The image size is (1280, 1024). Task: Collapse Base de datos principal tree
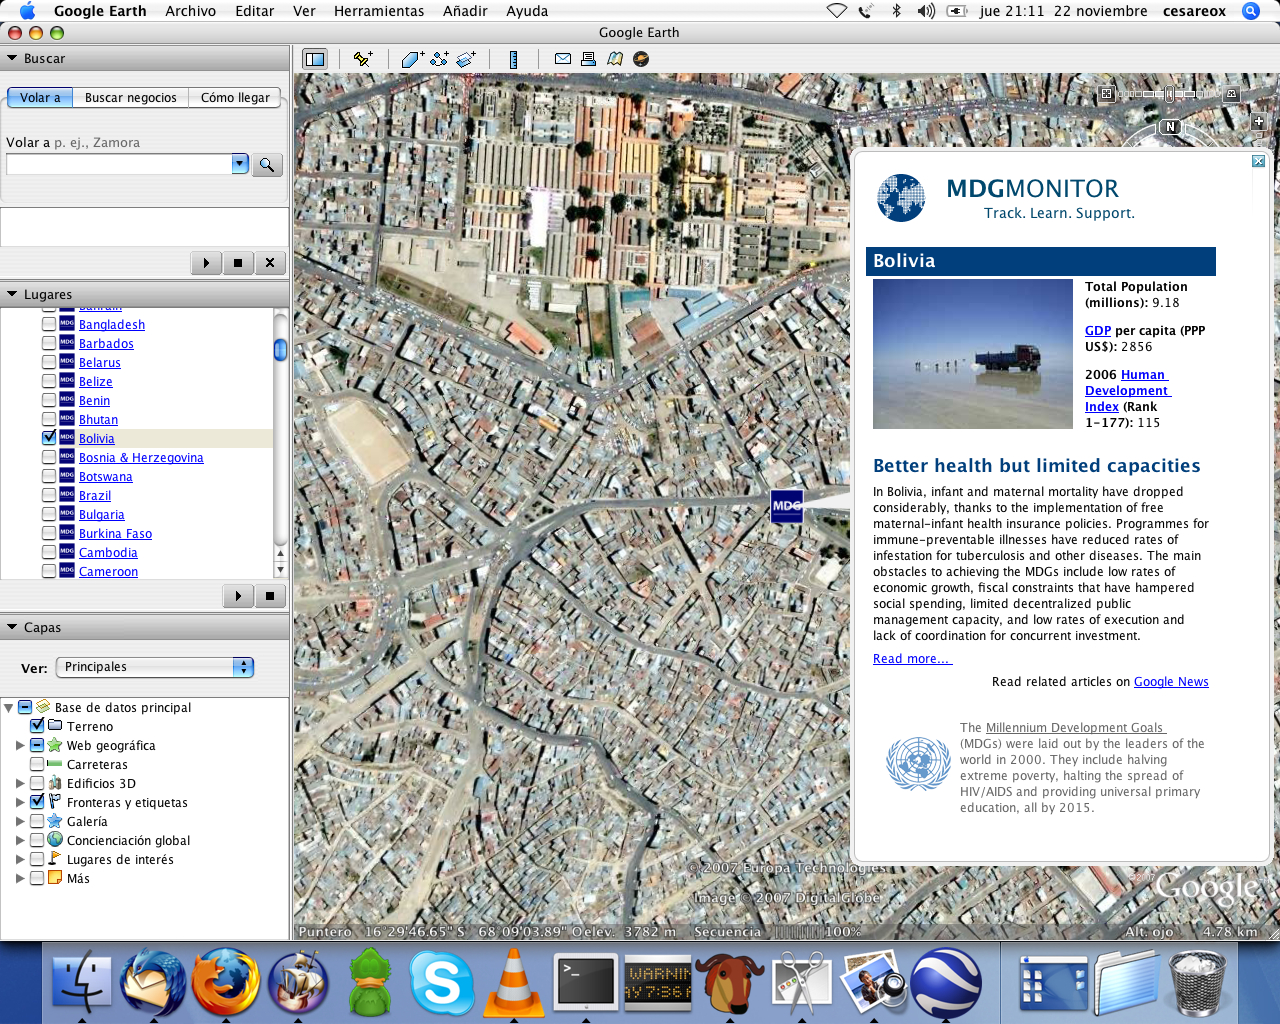point(8,707)
